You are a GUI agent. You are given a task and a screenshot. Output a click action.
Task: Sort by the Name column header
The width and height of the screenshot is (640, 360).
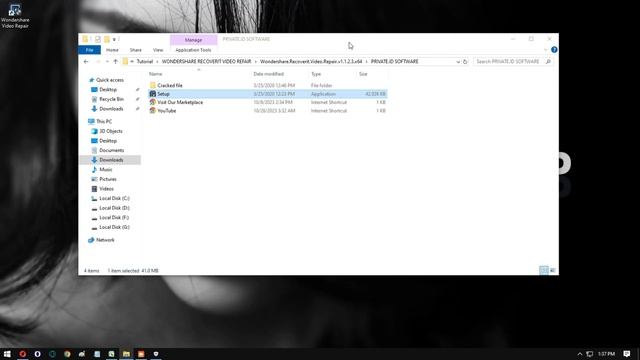pyautogui.click(x=156, y=74)
